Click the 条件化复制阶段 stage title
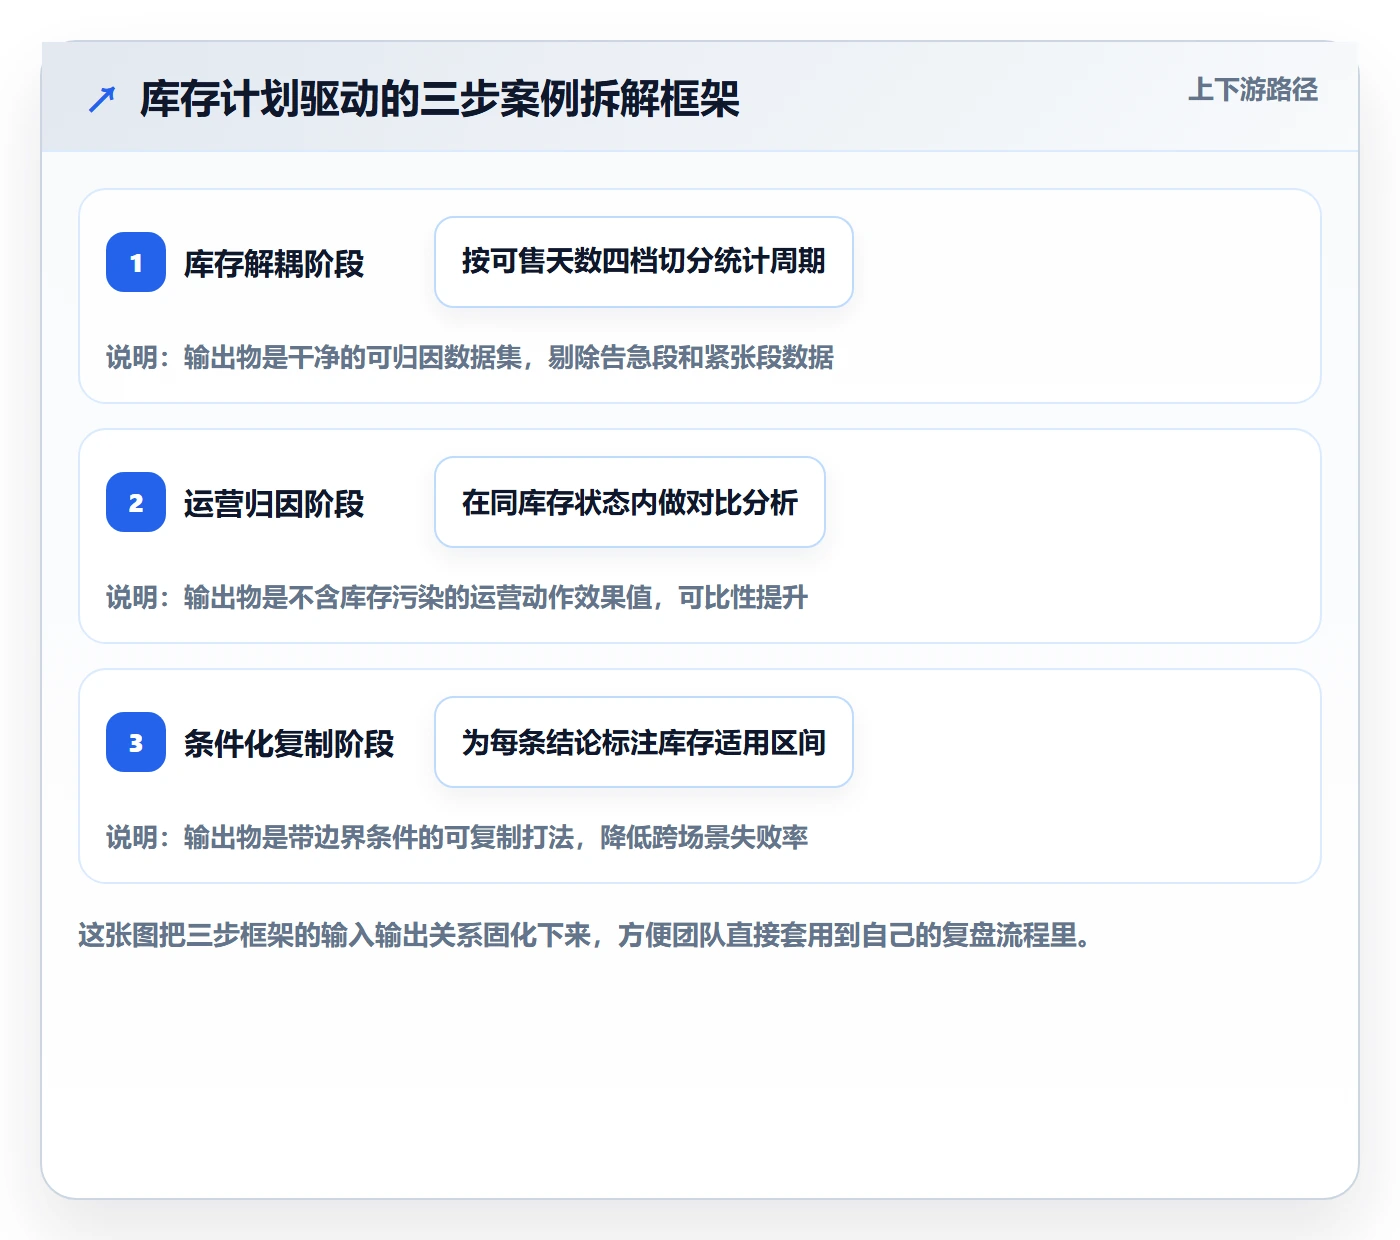 point(289,744)
